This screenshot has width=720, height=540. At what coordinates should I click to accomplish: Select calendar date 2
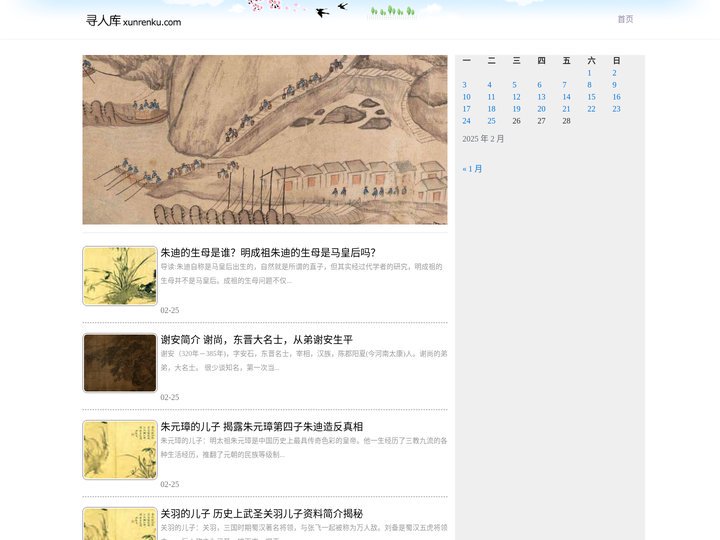pyautogui.click(x=614, y=73)
